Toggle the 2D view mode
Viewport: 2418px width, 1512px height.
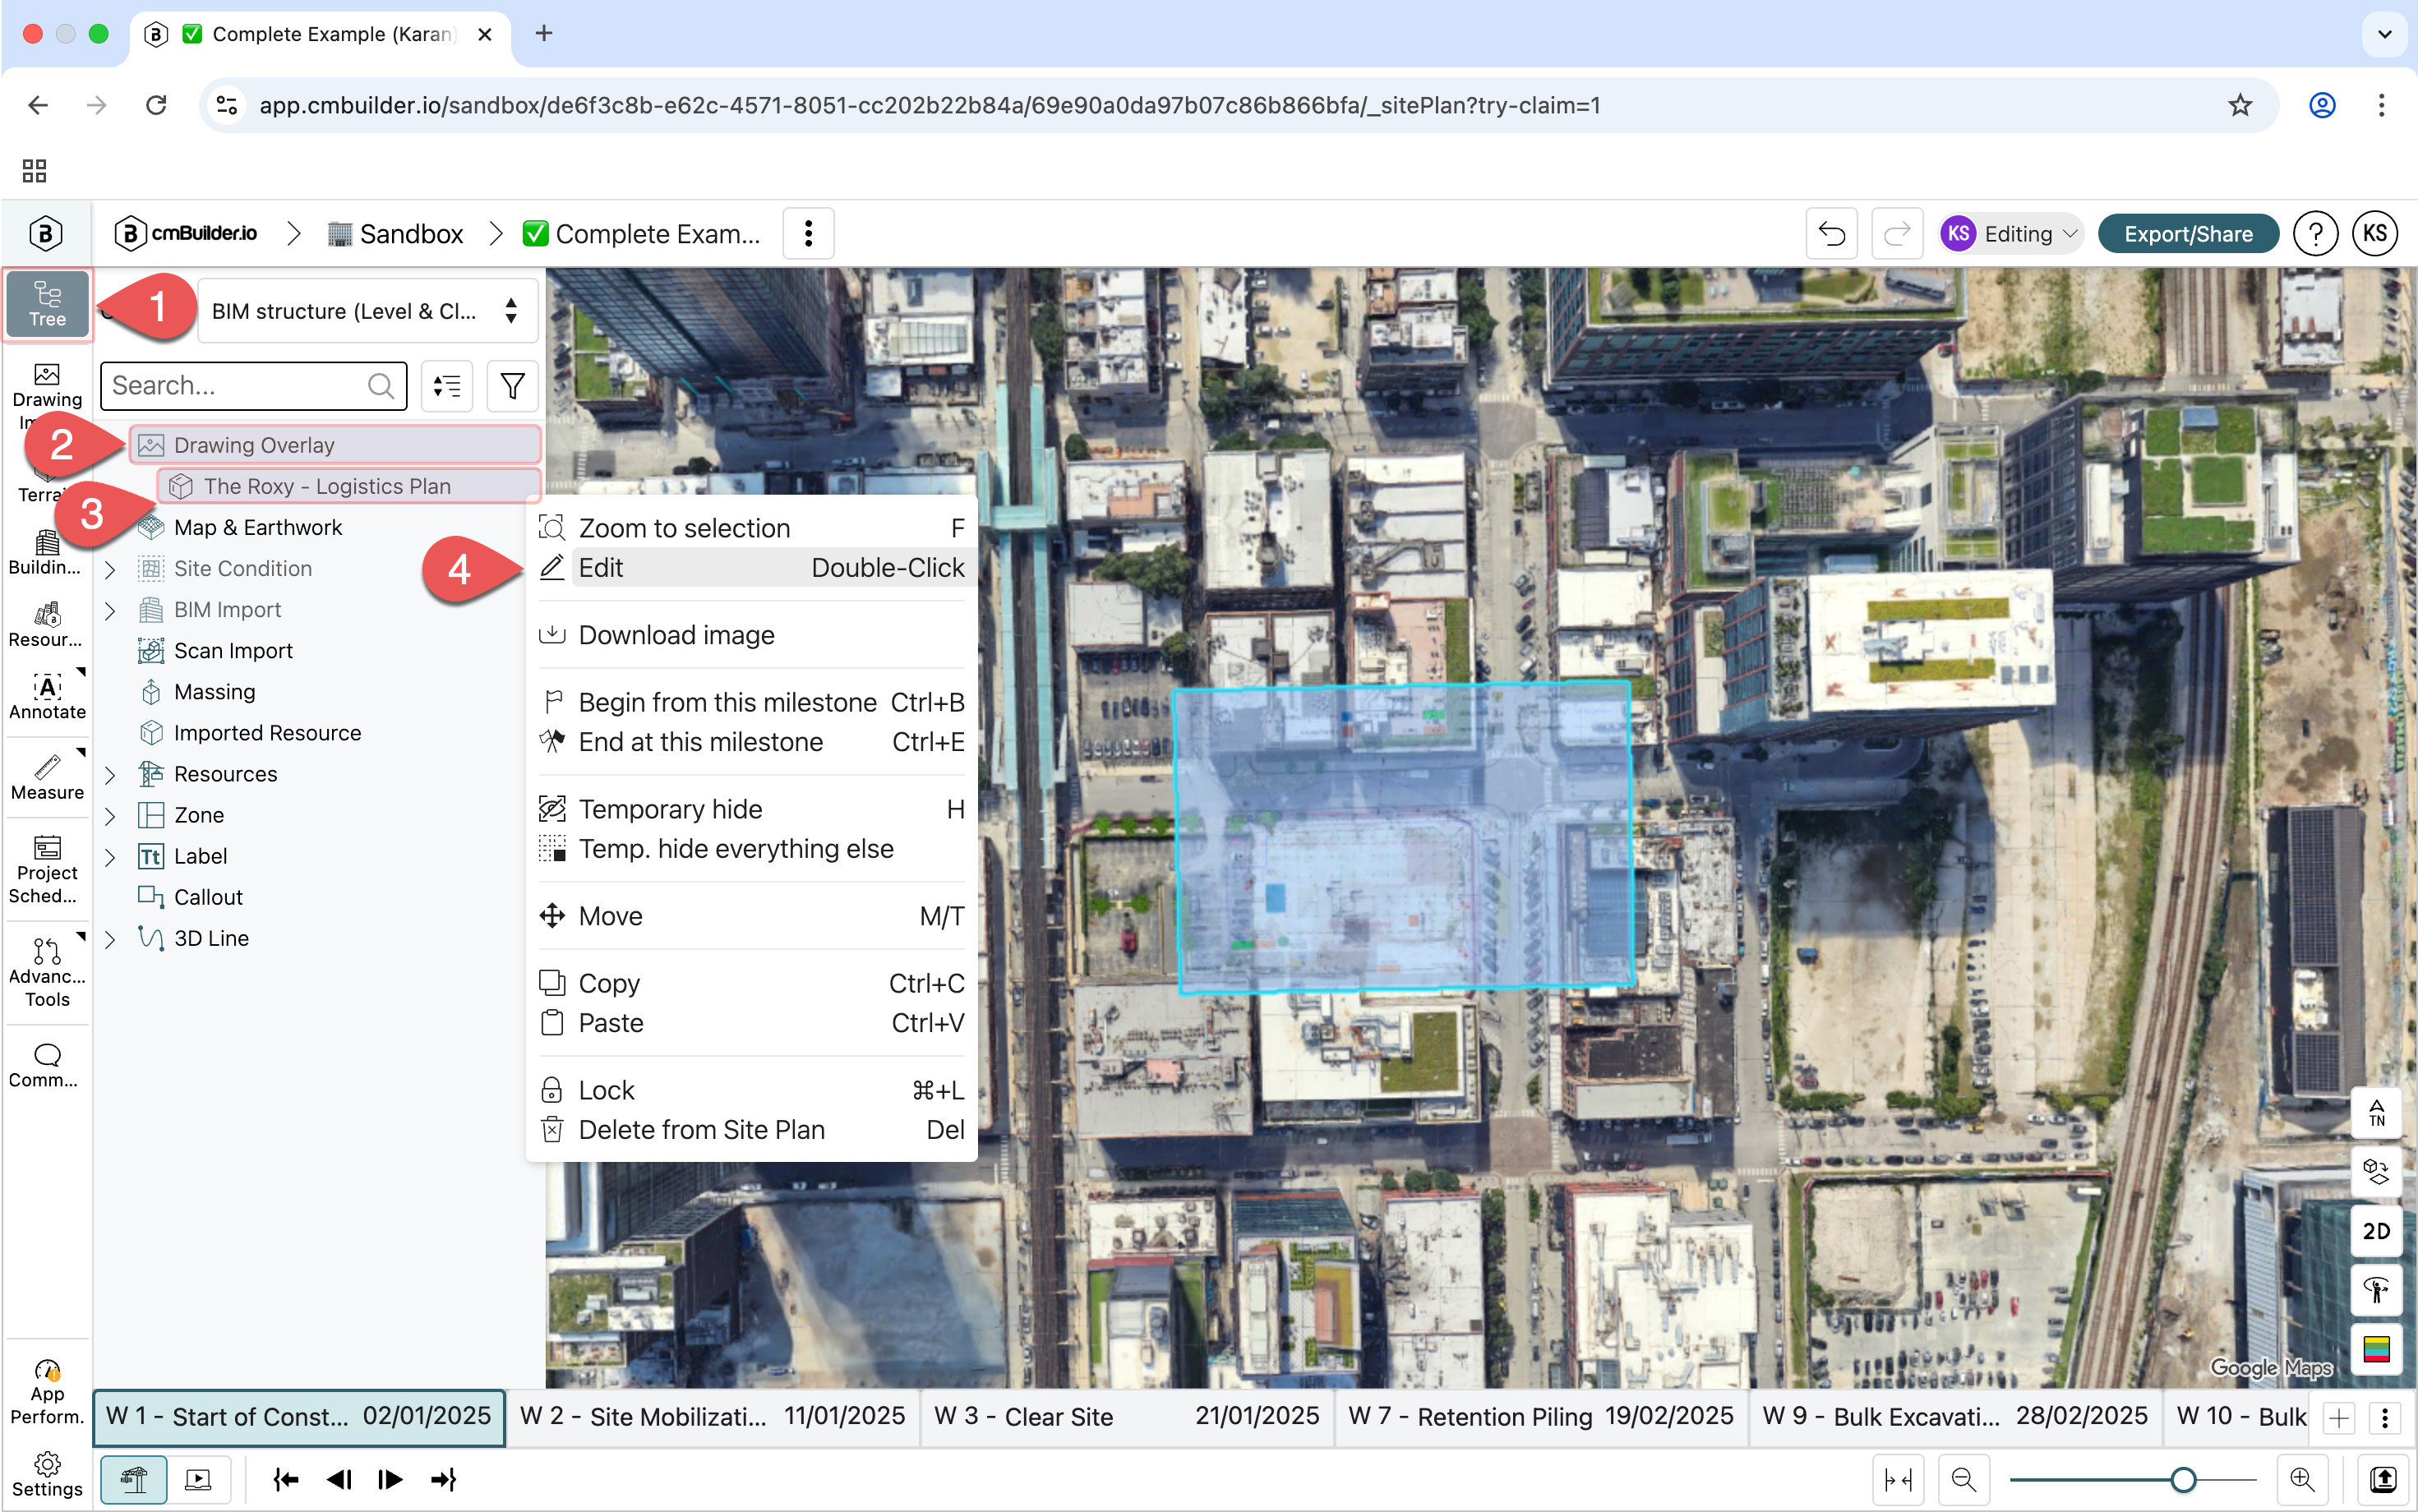pos(2376,1231)
